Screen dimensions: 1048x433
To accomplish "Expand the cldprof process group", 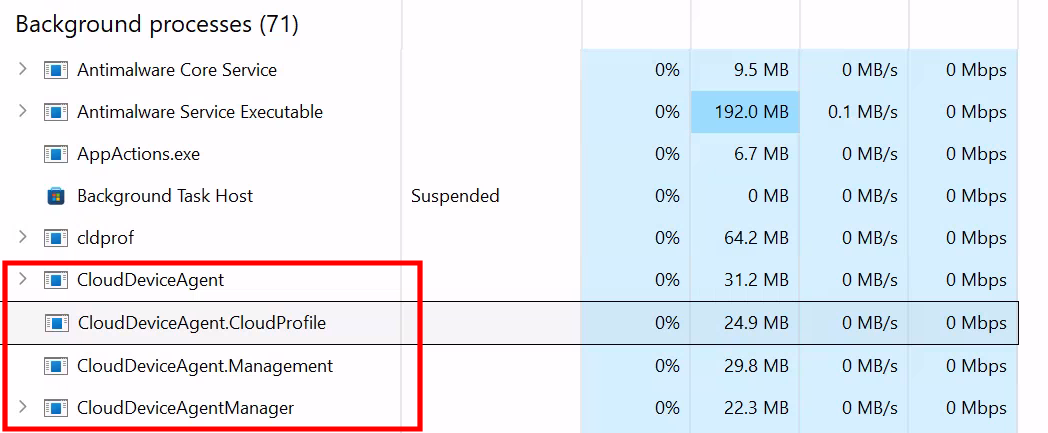I will pos(23,237).
